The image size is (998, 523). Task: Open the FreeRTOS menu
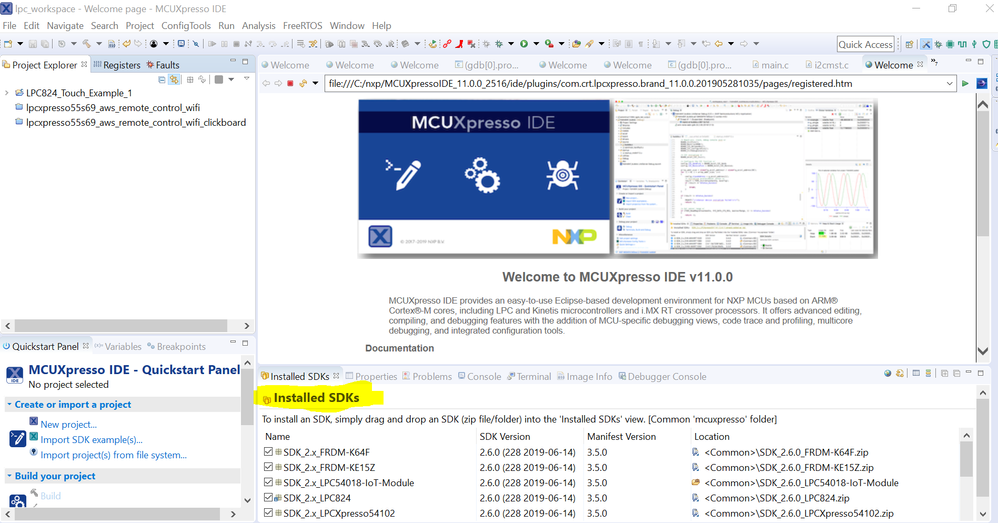[302, 25]
